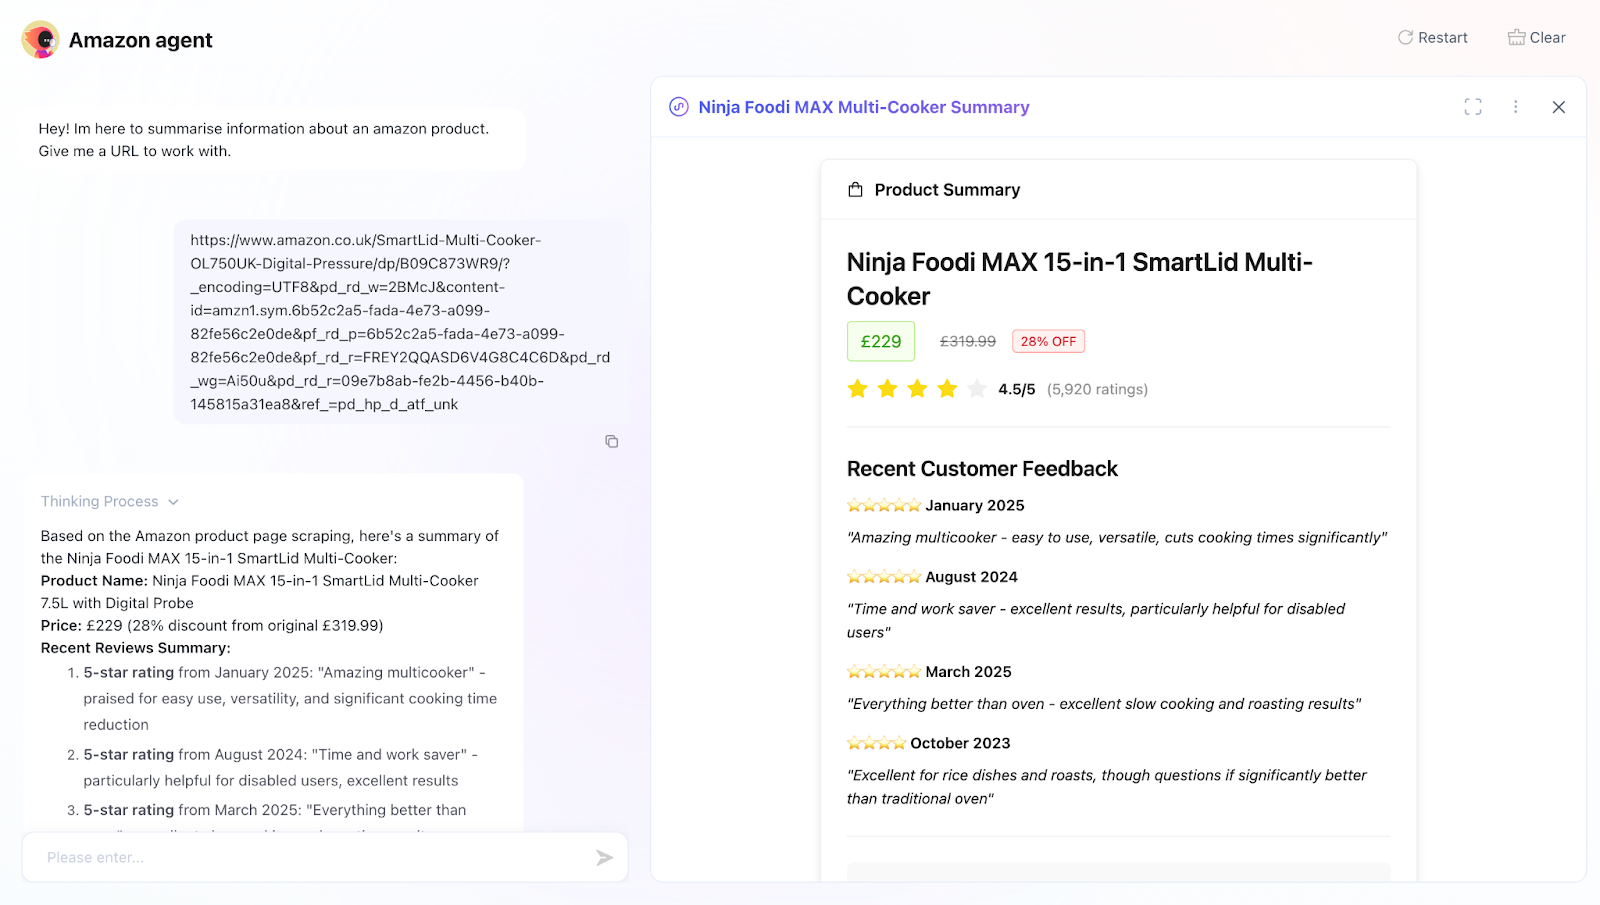Click the 'Recent Reviews Summary:' label in chat

[135, 648]
